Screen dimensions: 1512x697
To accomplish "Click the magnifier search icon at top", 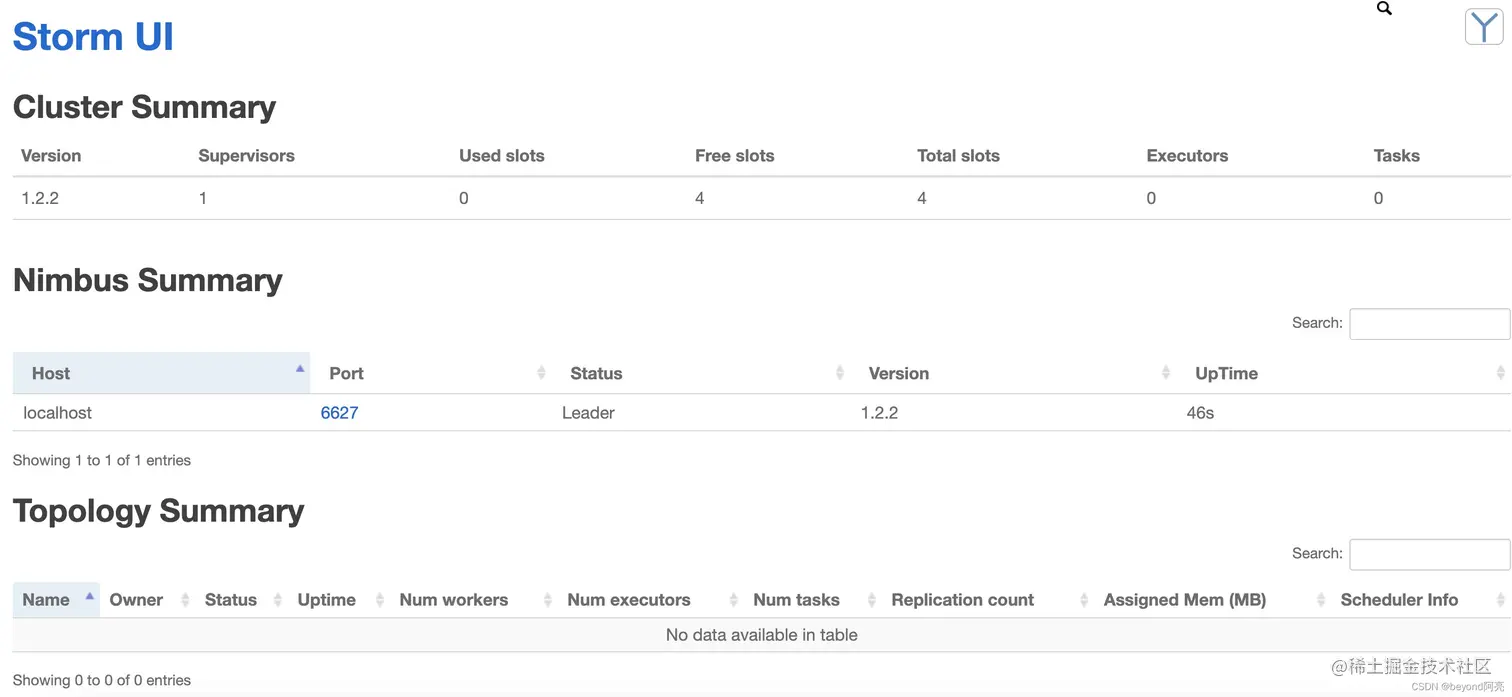I will pyautogui.click(x=1384, y=8).
